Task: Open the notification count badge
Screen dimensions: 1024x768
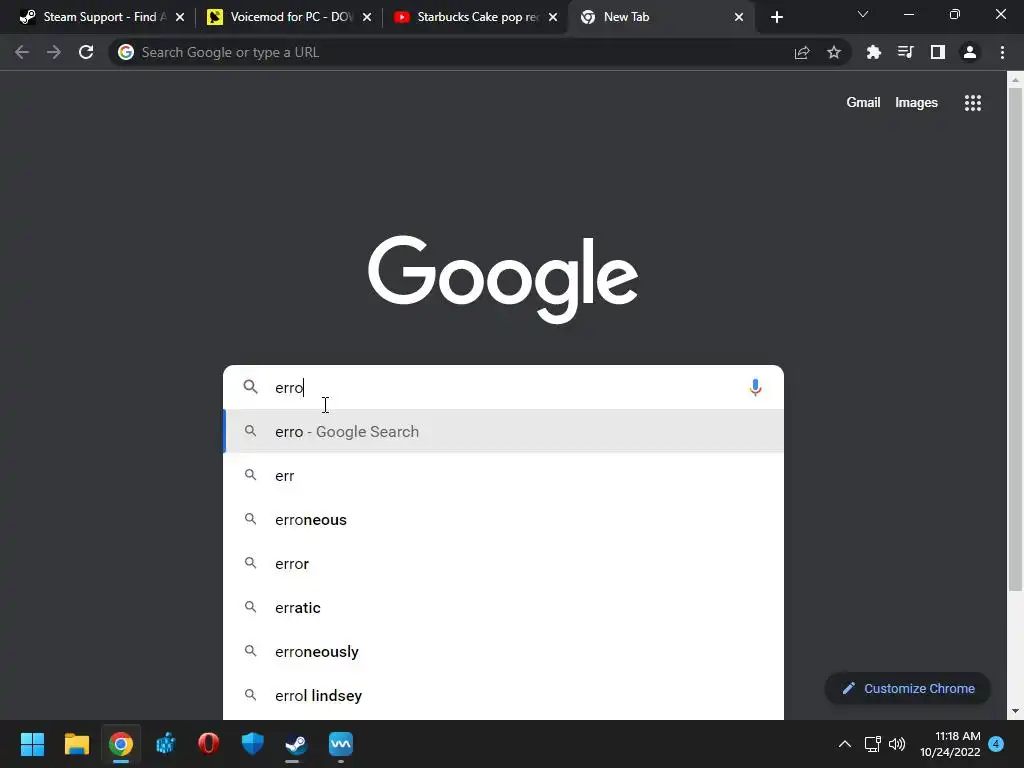Action: point(996,744)
